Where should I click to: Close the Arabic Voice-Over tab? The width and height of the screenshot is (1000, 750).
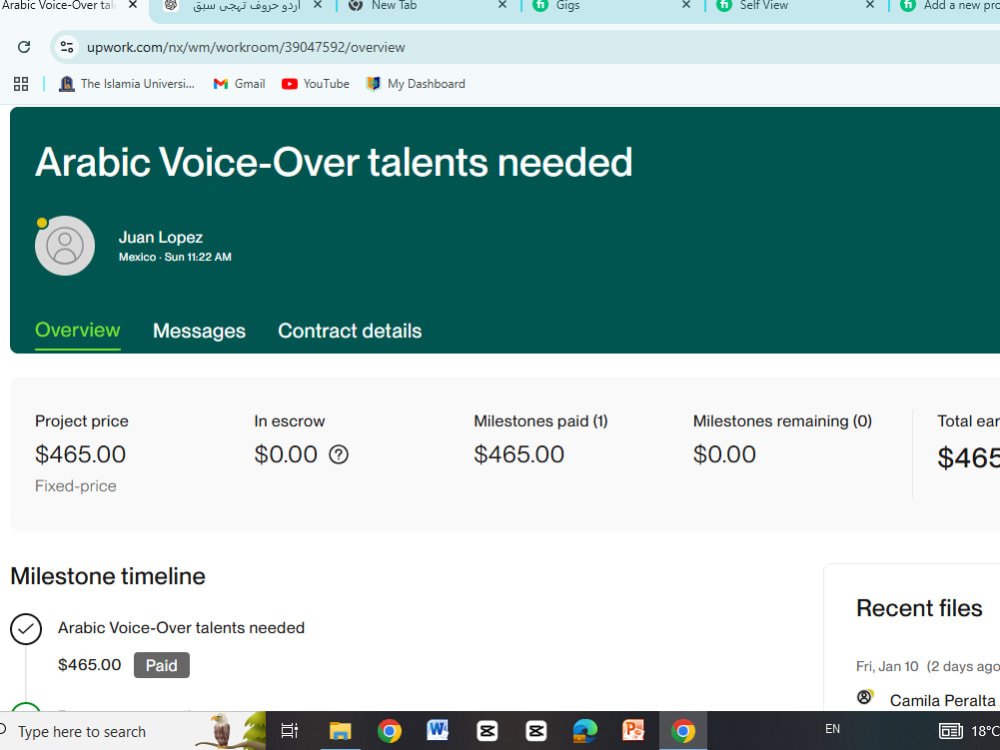pyautogui.click(x=133, y=5)
